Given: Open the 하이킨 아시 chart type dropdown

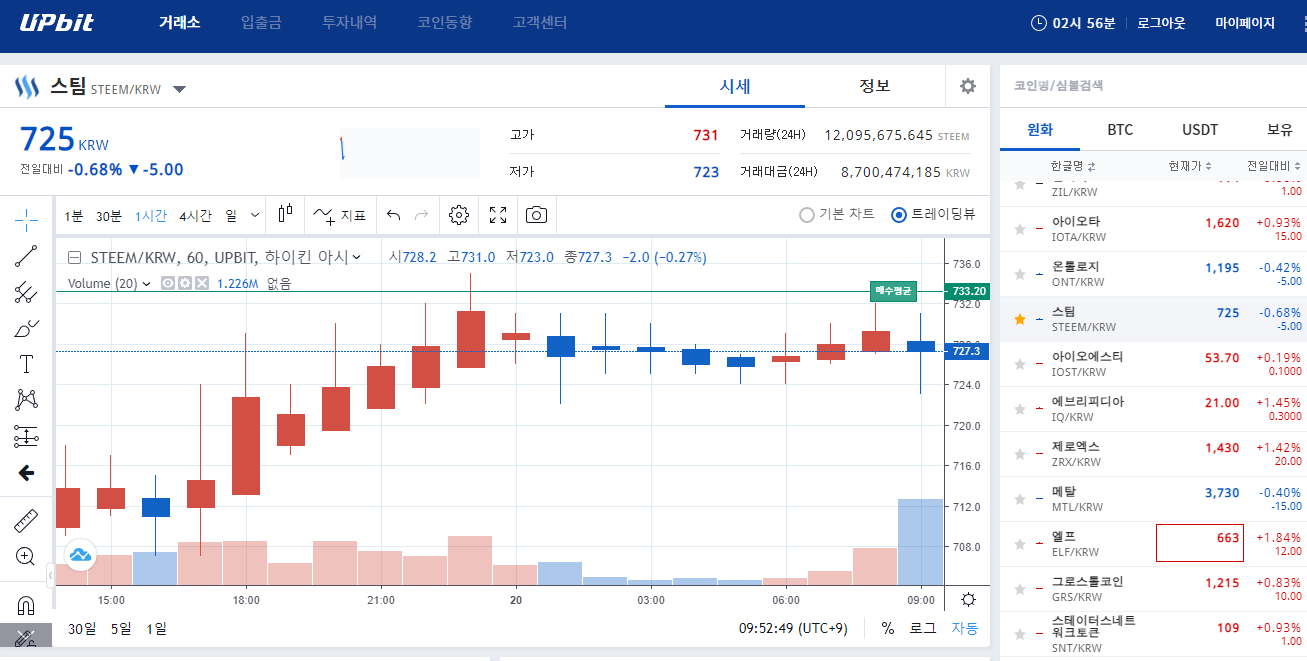Looking at the screenshot, I should [x=356, y=258].
